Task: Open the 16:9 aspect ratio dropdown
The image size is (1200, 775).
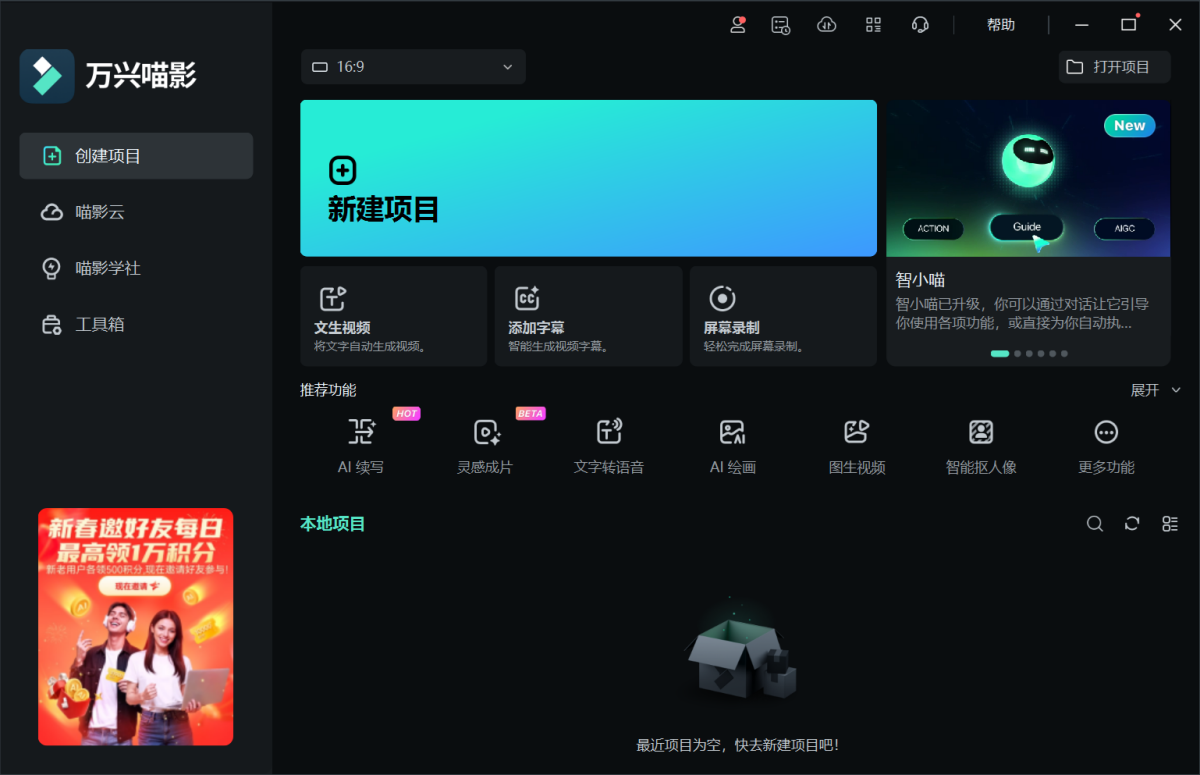Action: click(413, 67)
